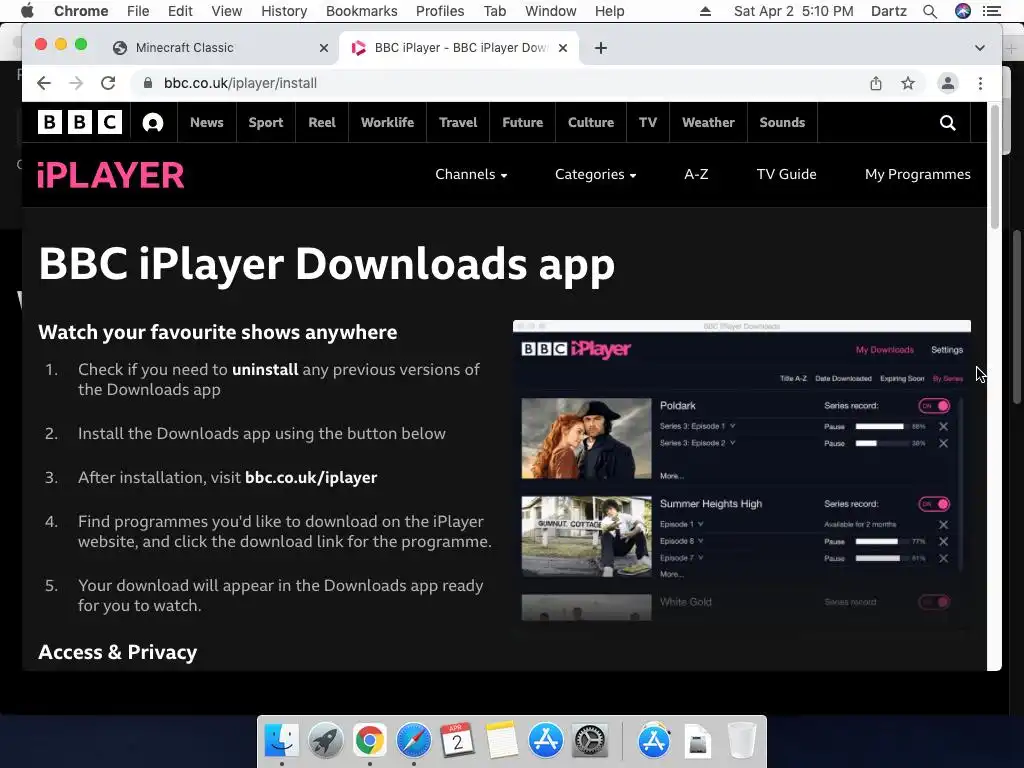Click Chrome's forward arrow
The image size is (1024, 768).
(76, 83)
